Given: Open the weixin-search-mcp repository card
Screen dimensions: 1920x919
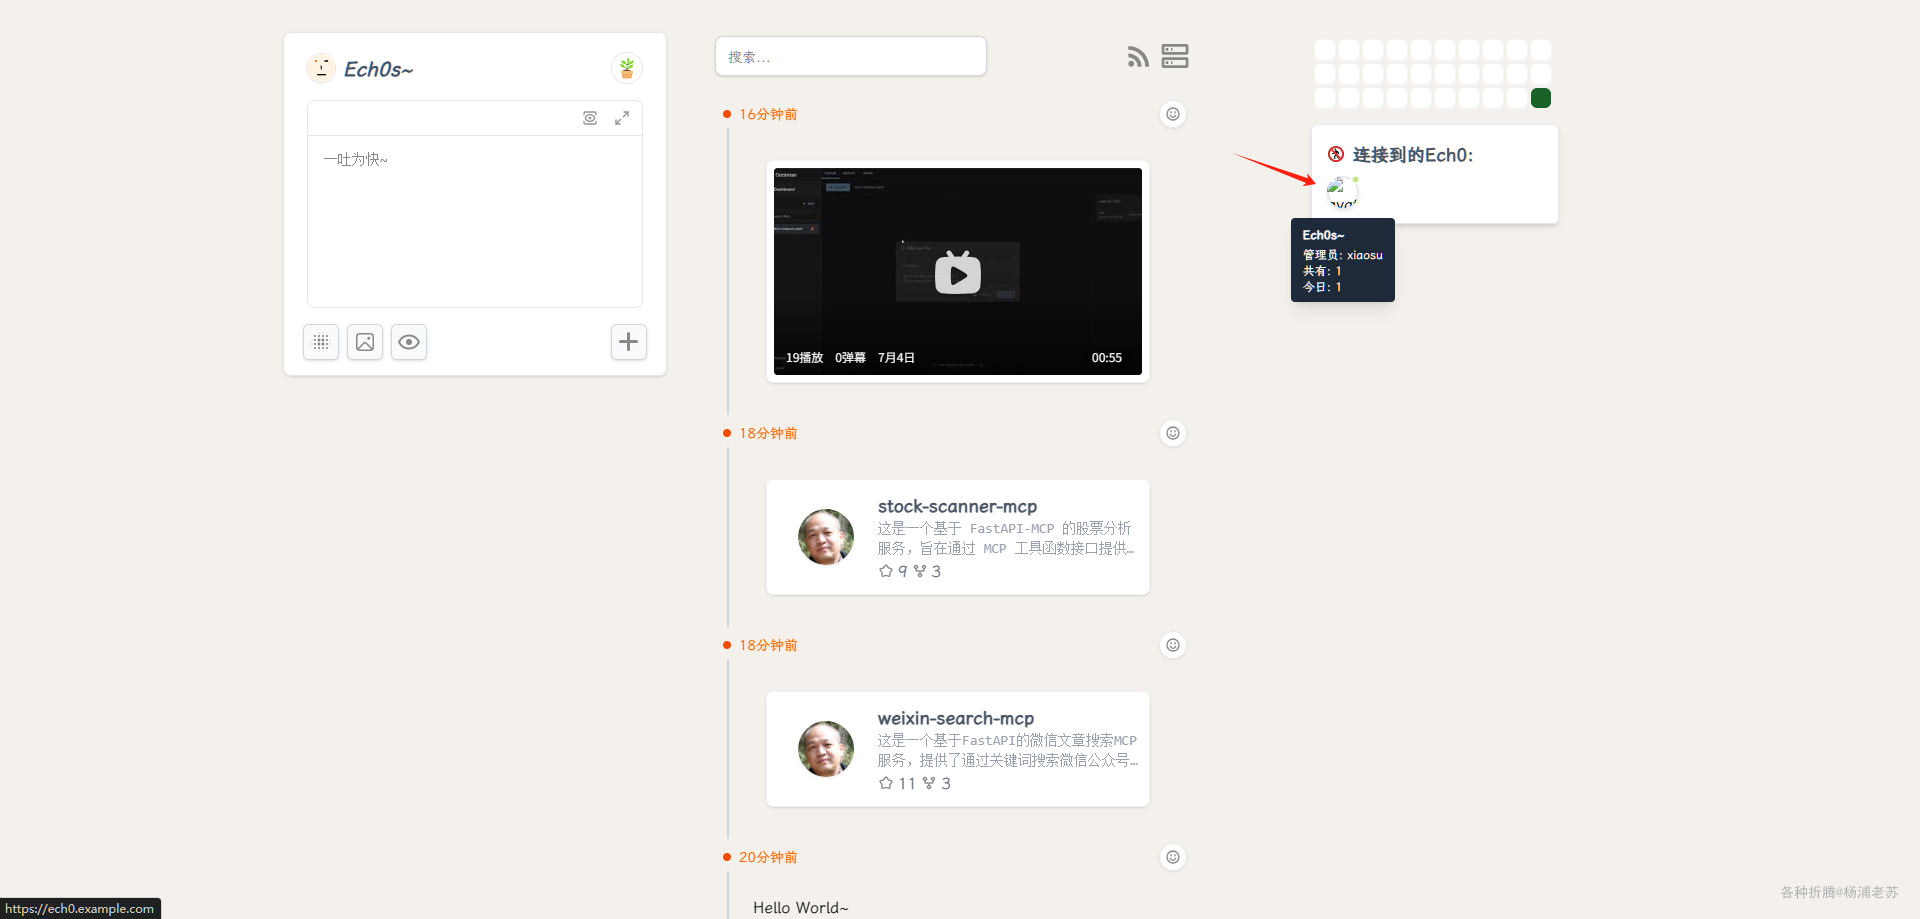Looking at the screenshot, I should pyautogui.click(x=957, y=749).
